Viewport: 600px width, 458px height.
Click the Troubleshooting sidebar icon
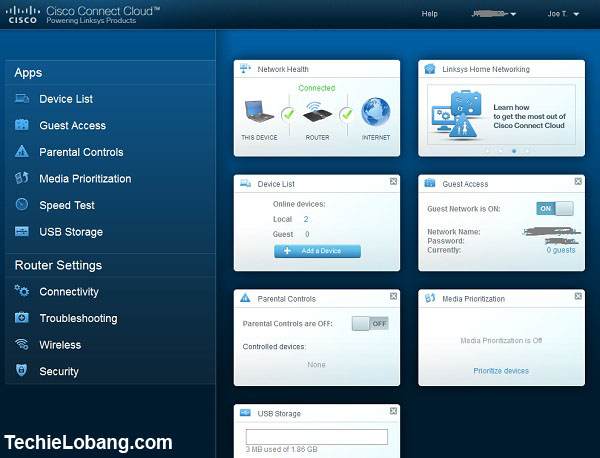[21, 318]
